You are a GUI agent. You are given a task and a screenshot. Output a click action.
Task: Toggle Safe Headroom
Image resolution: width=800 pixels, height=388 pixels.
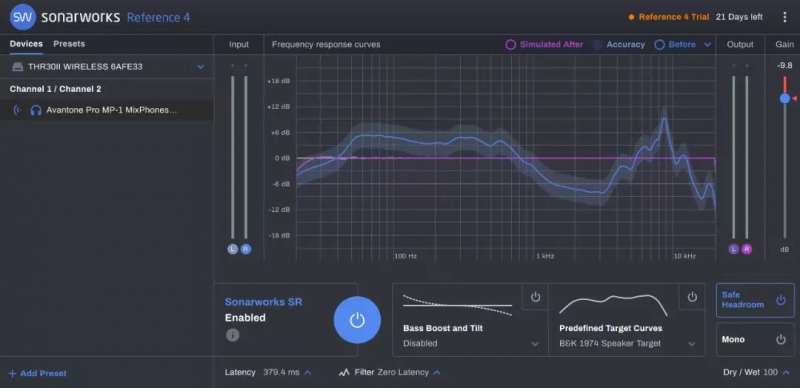(755, 300)
